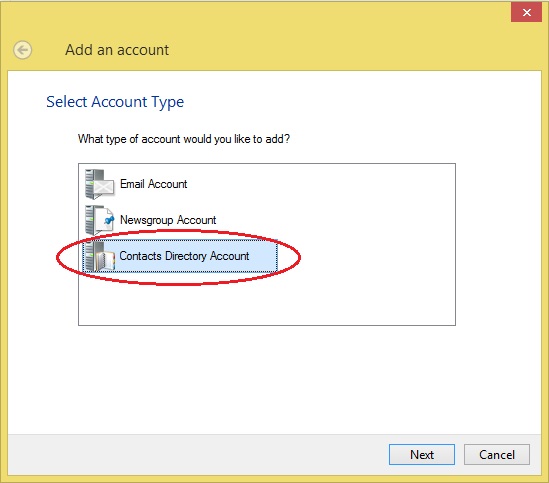Select the Email Account envelope icon
The width and height of the screenshot is (549, 483).
(x=99, y=184)
